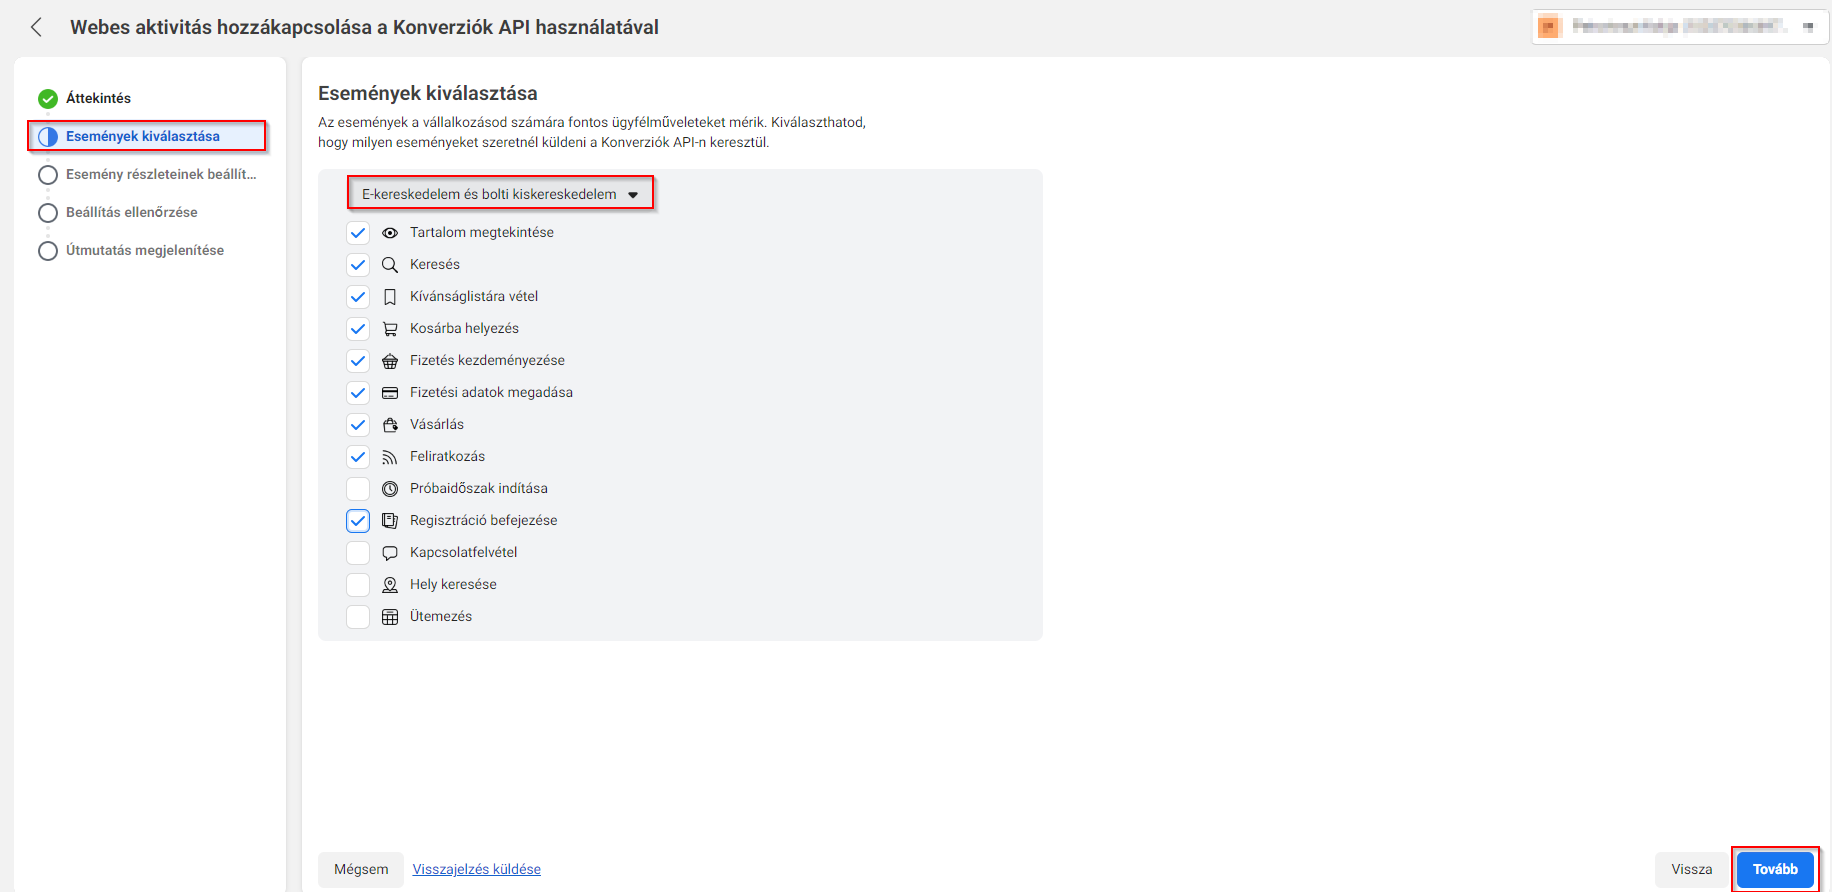Screen dimensions: 1832x892
Task: Uncheck the Regisztráció befejezése checkbox
Action: (358, 521)
